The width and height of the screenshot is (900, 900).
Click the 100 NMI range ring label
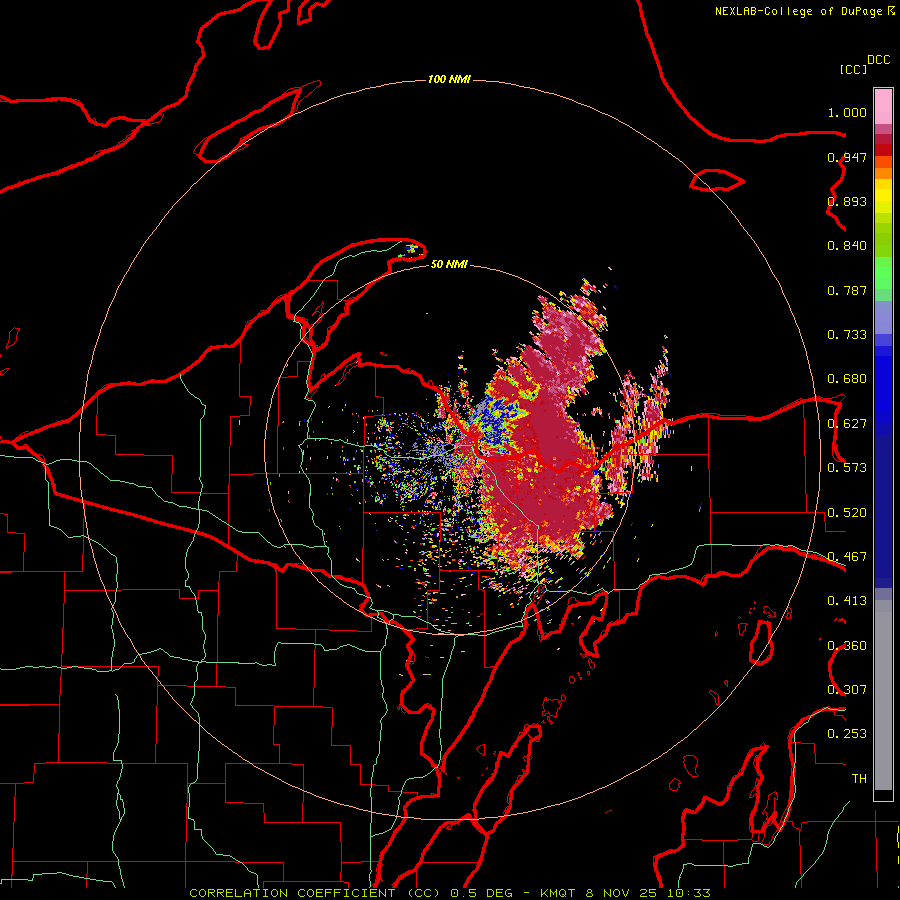point(449,79)
